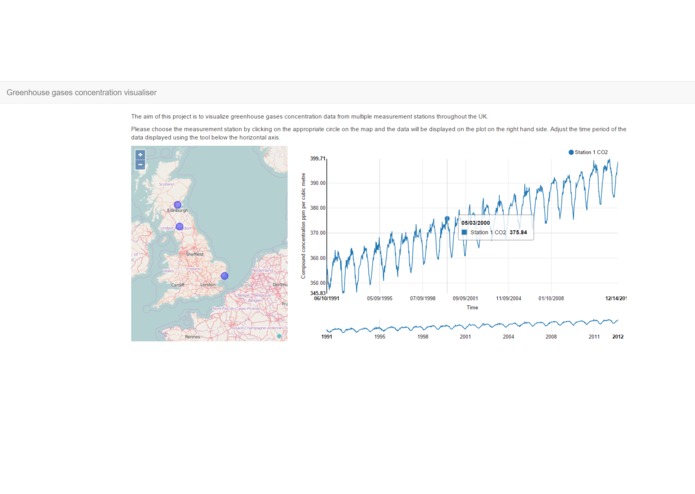695x494 pixels.
Task: Toggle Station 1 CO2 legend entry
Action: (588, 152)
